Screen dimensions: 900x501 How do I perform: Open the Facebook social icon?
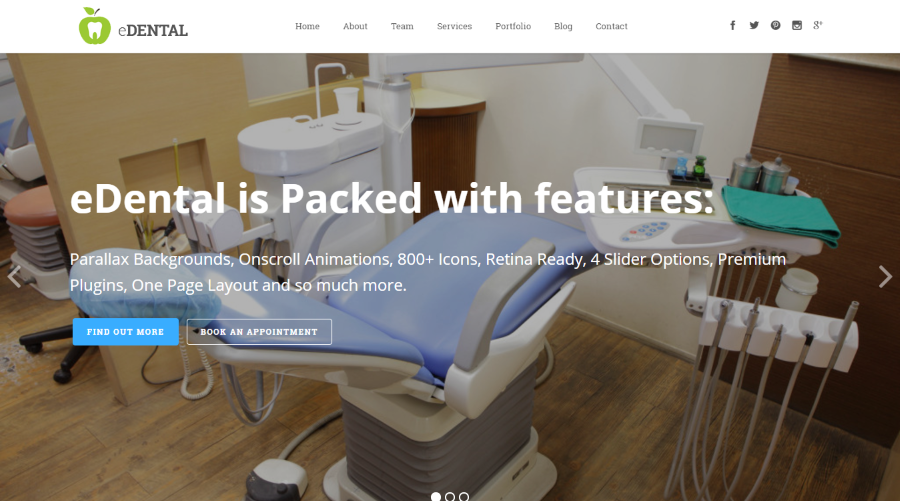coord(732,25)
